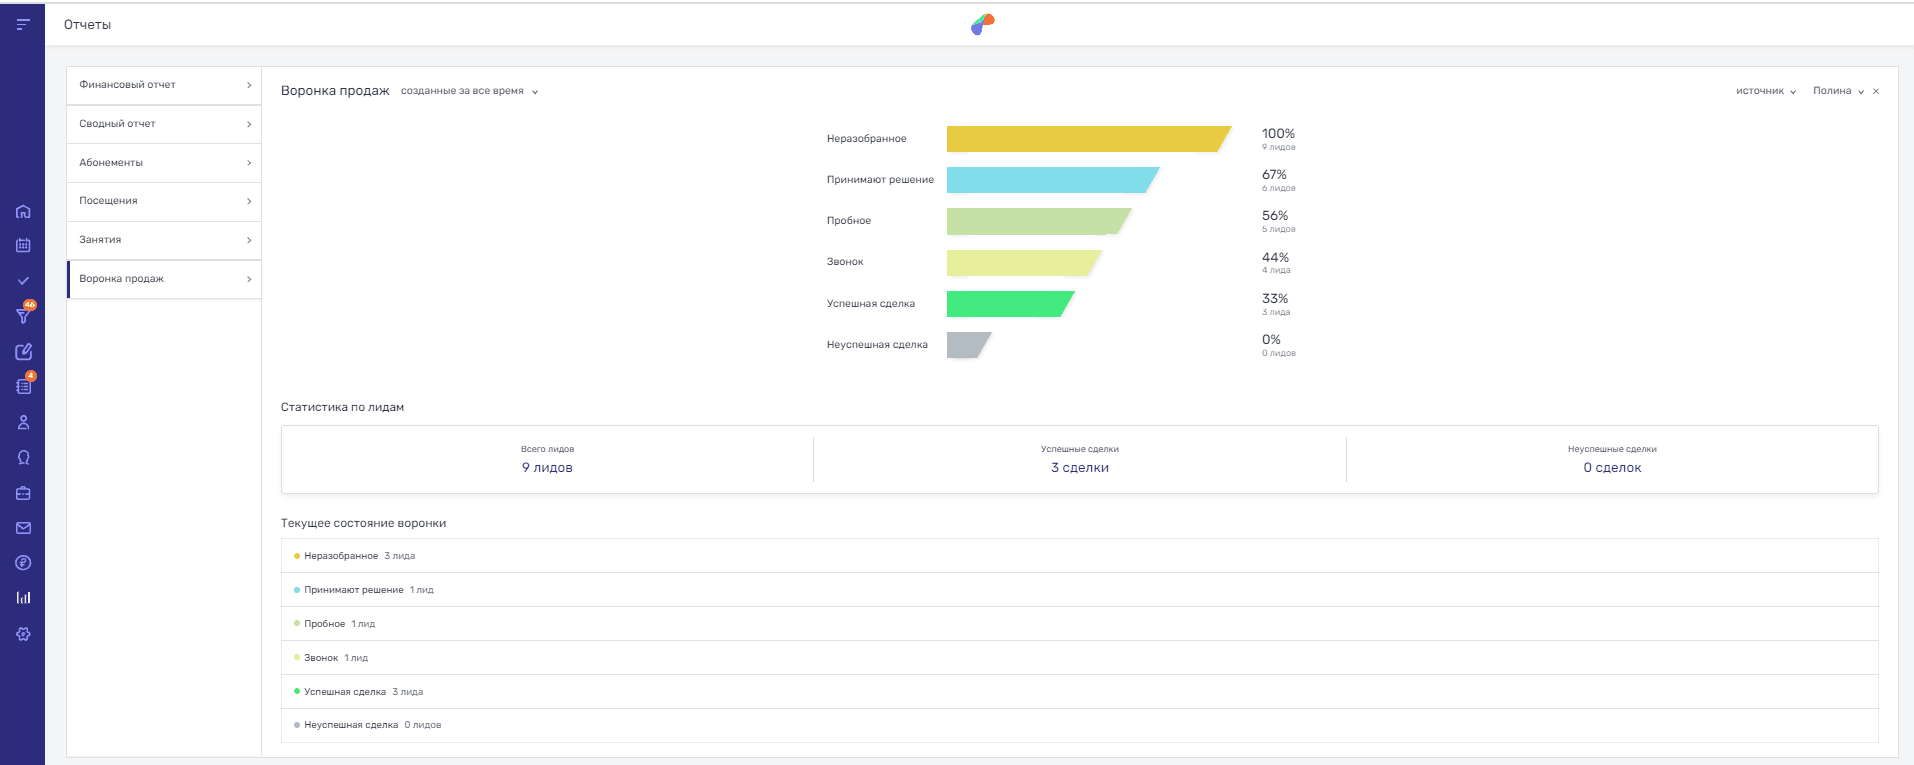Toggle the hamburger menu at top left
Image resolution: width=1914 pixels, height=765 pixels.
coord(23,24)
